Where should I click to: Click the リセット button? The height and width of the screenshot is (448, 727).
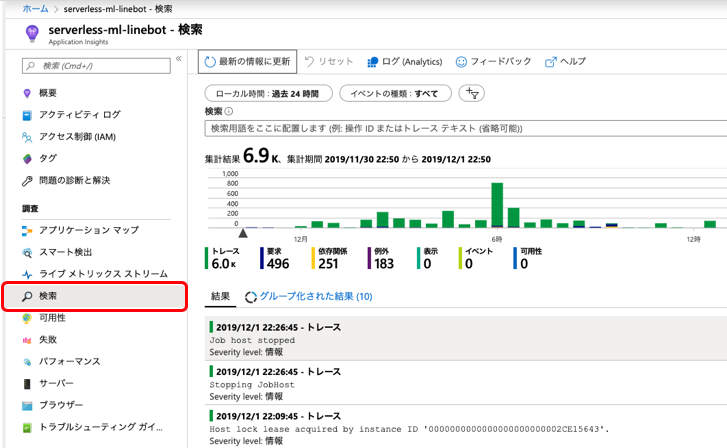point(329,61)
